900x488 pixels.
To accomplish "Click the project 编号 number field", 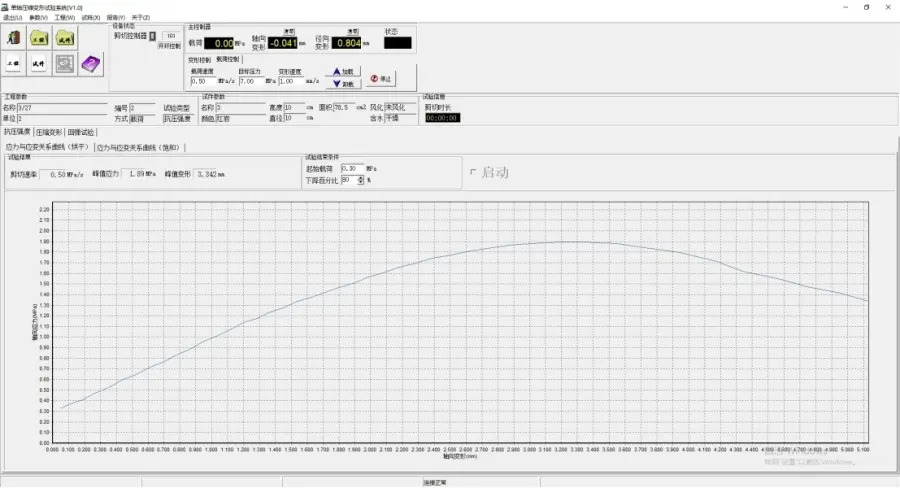I will tap(142, 108).
